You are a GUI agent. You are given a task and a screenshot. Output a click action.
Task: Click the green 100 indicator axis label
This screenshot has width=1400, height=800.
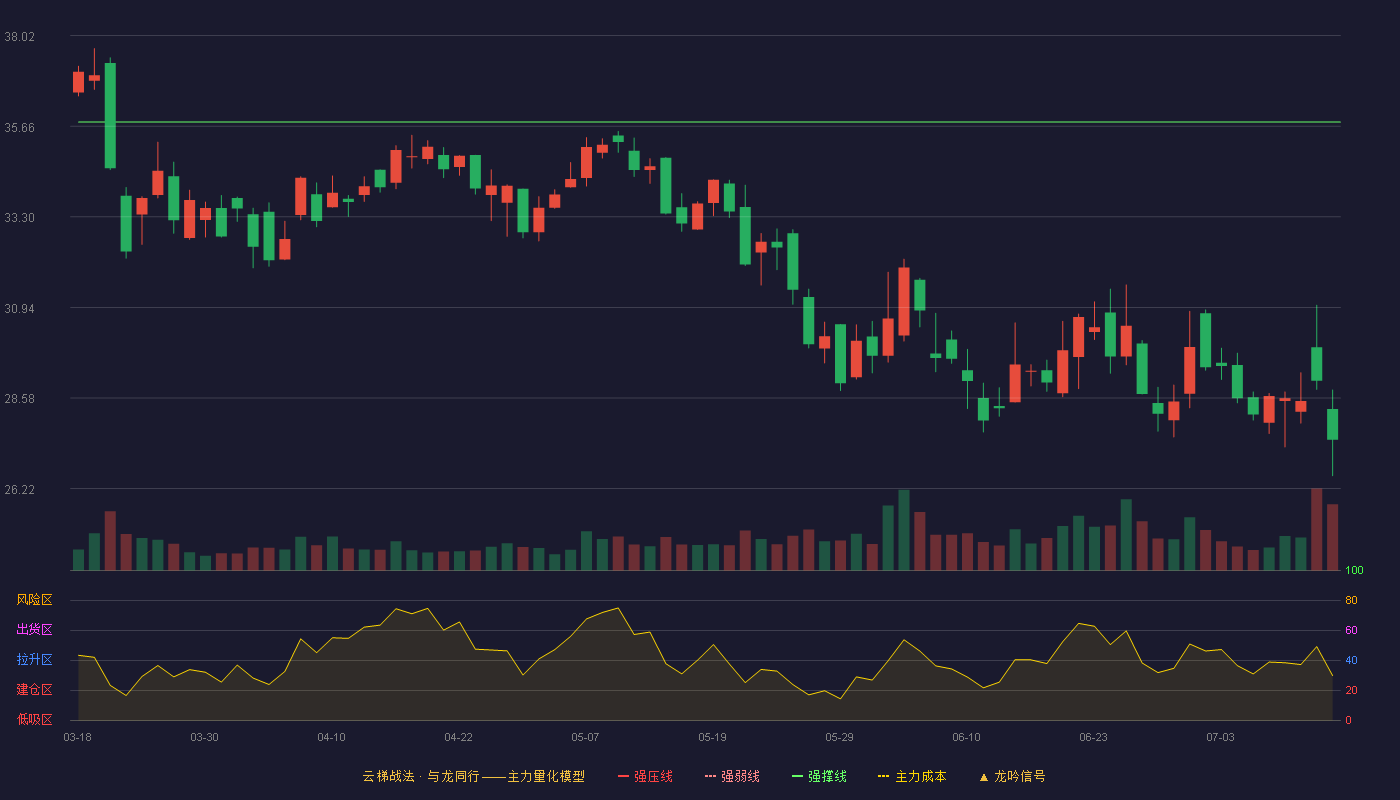(1354, 571)
